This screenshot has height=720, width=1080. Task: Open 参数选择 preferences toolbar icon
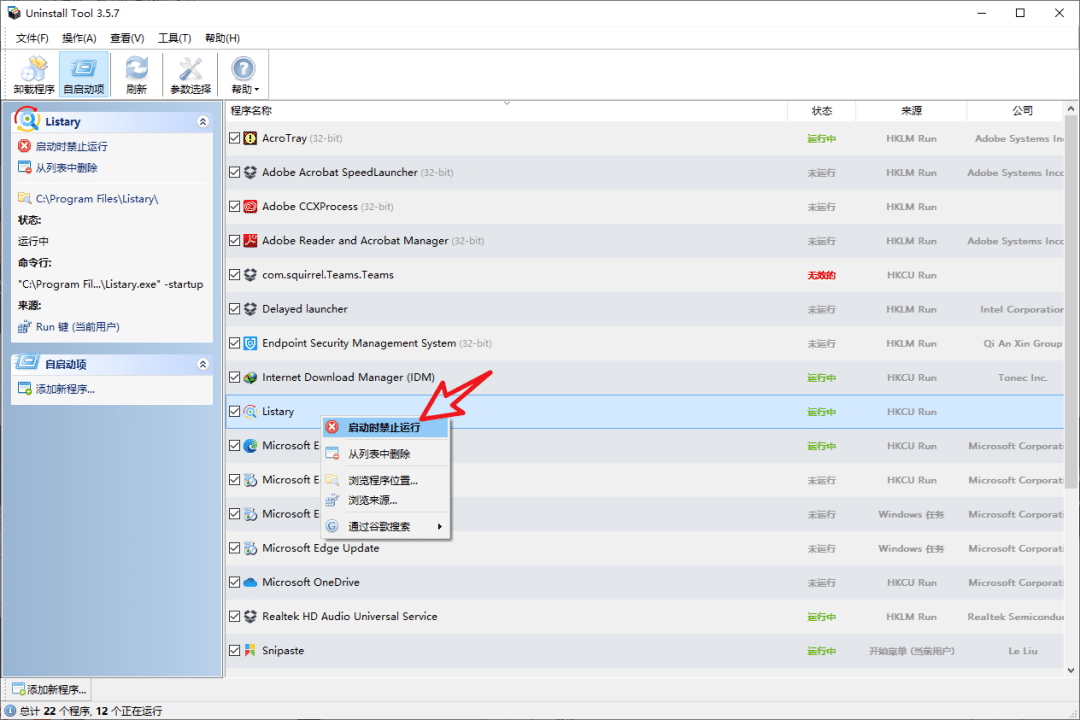(x=191, y=74)
